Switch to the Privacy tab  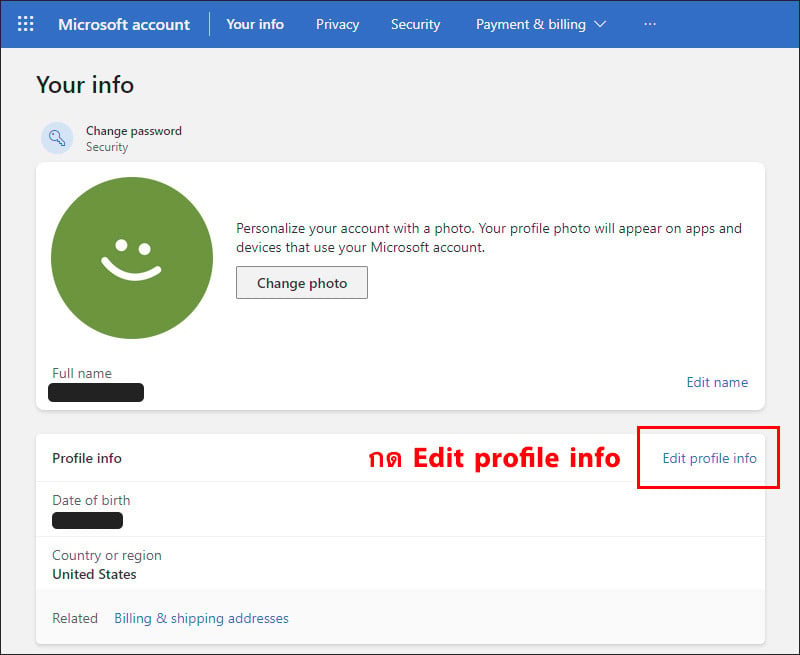point(337,24)
